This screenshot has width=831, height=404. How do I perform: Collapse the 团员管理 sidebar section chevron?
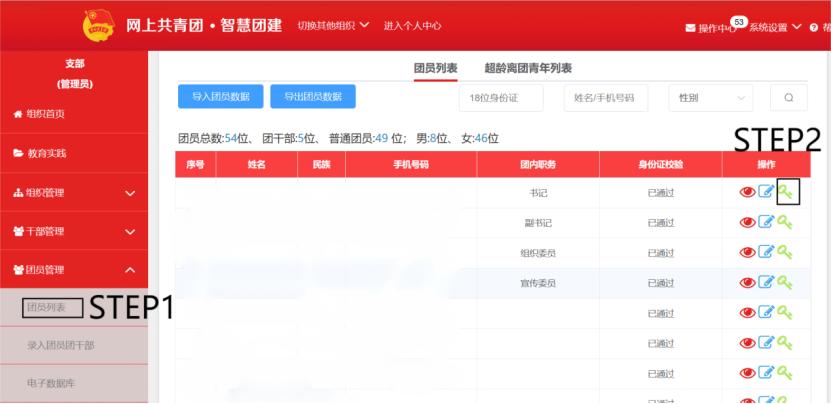click(130, 270)
